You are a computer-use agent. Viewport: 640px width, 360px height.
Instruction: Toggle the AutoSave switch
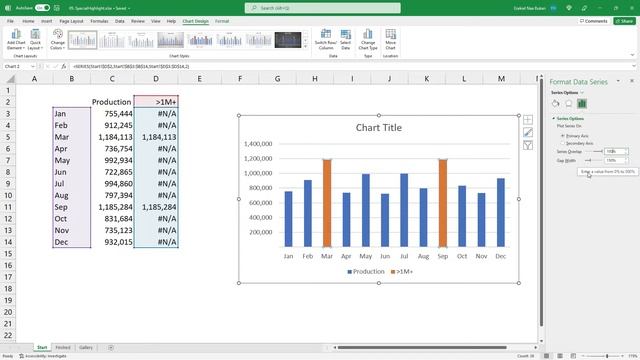(x=42, y=8)
